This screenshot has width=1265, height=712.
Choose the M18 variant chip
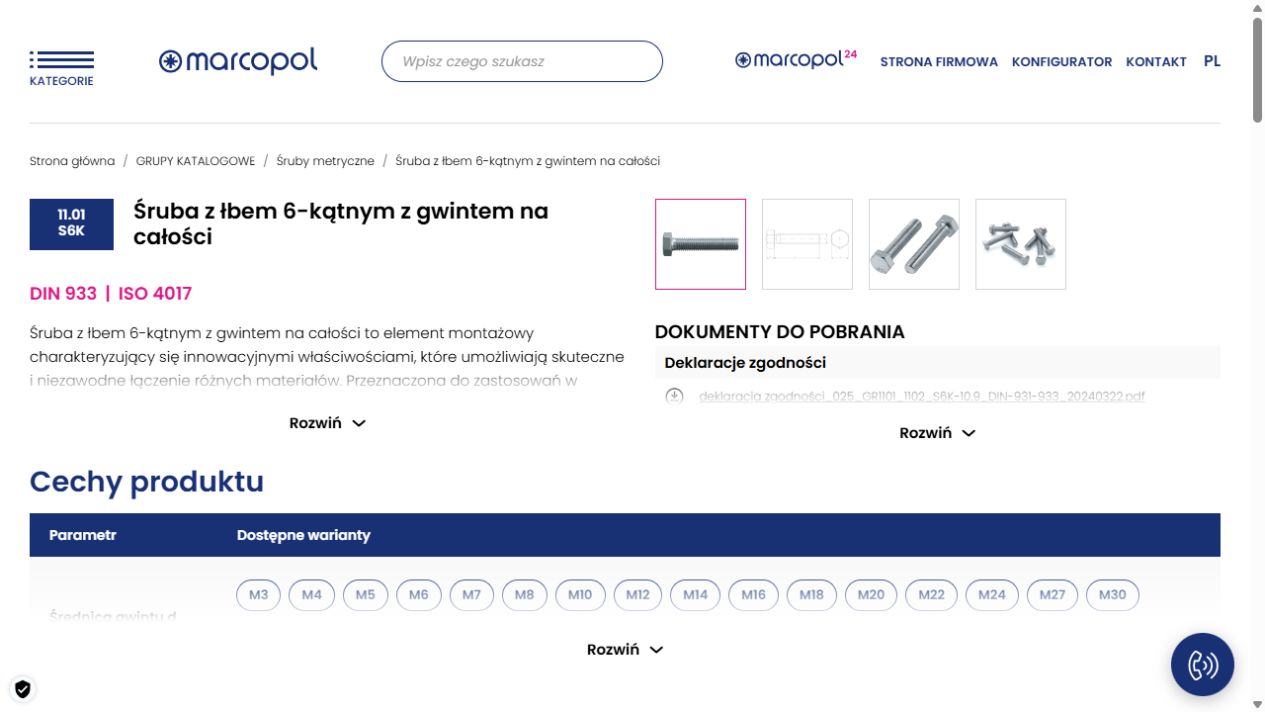pos(812,595)
